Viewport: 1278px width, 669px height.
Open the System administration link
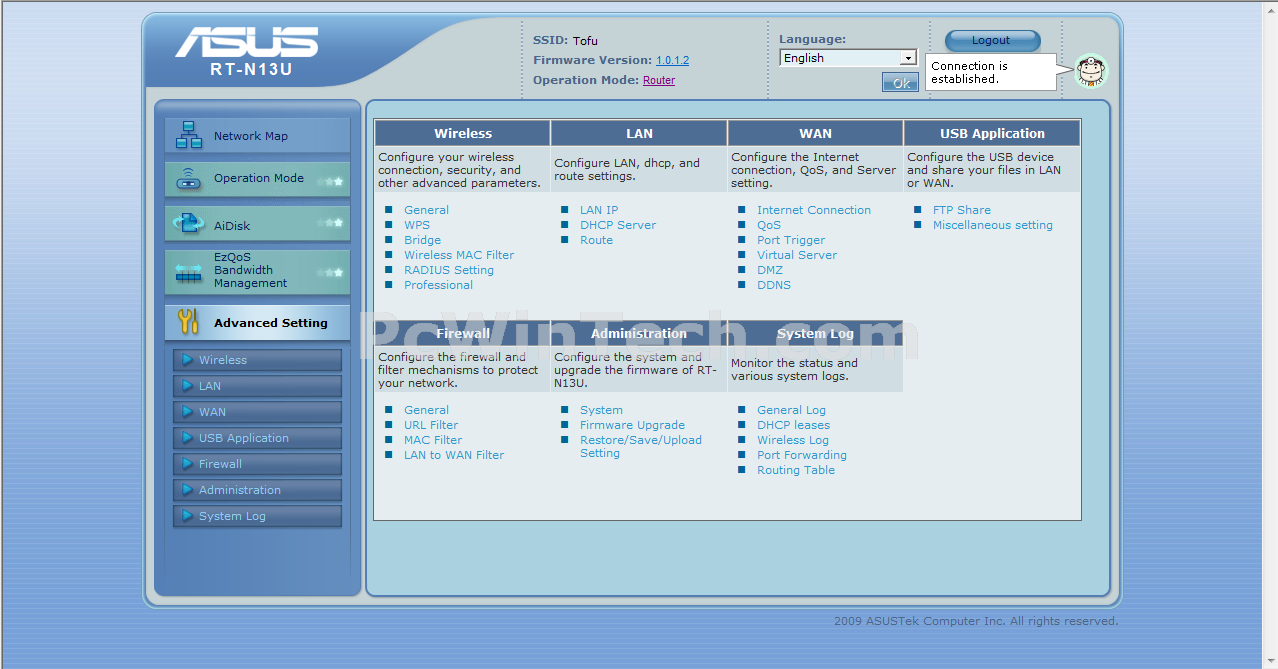pyautogui.click(x=601, y=410)
